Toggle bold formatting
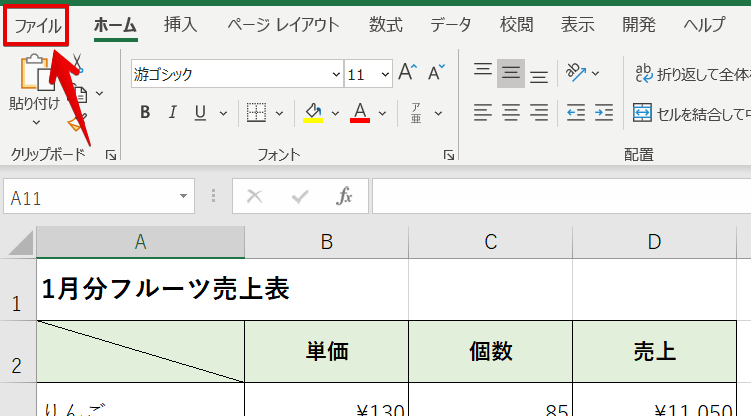751x416 pixels. coord(145,113)
